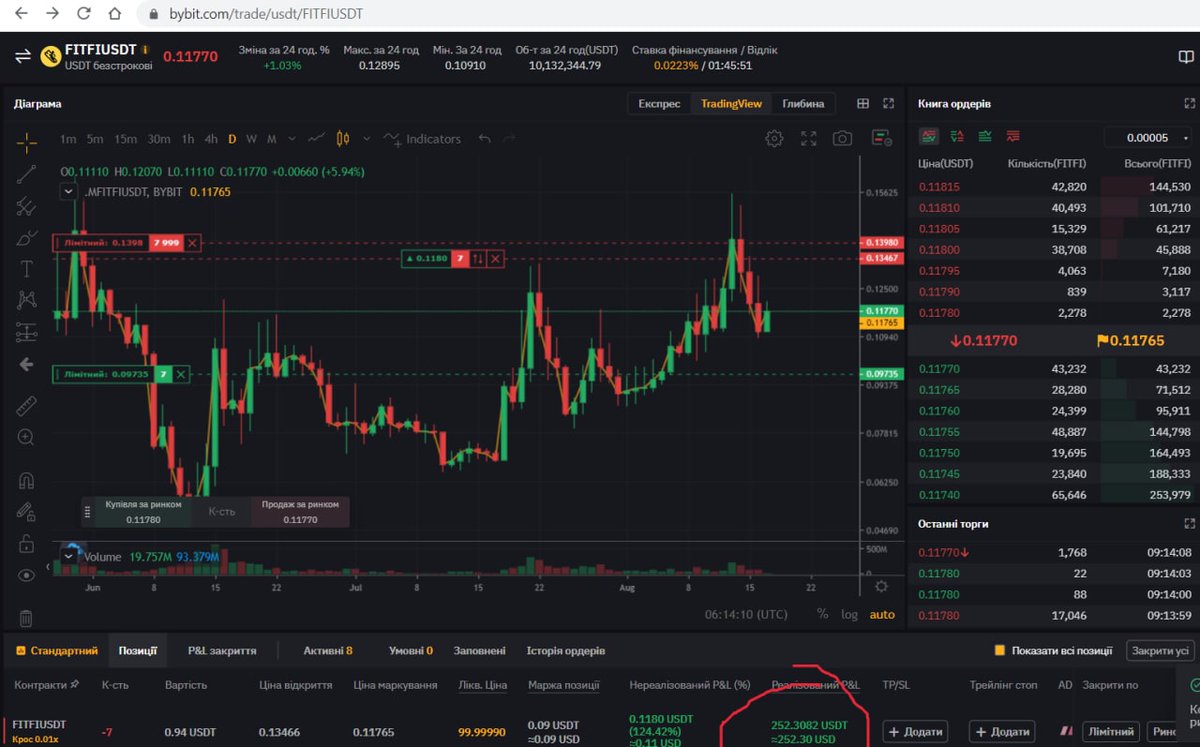Collapse the Volume indicator legend

tap(68, 556)
